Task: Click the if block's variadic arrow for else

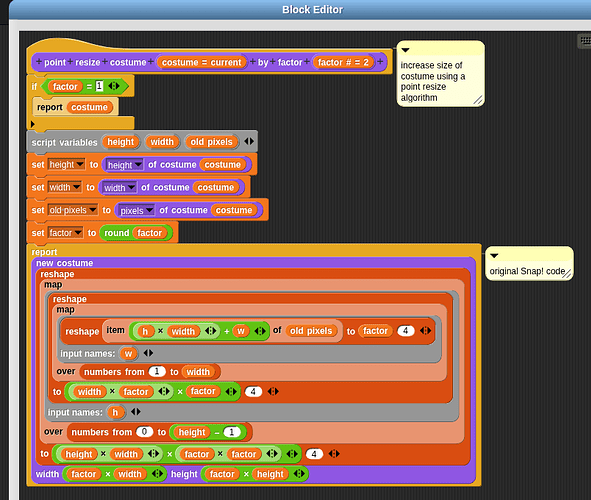Action: 33,124
